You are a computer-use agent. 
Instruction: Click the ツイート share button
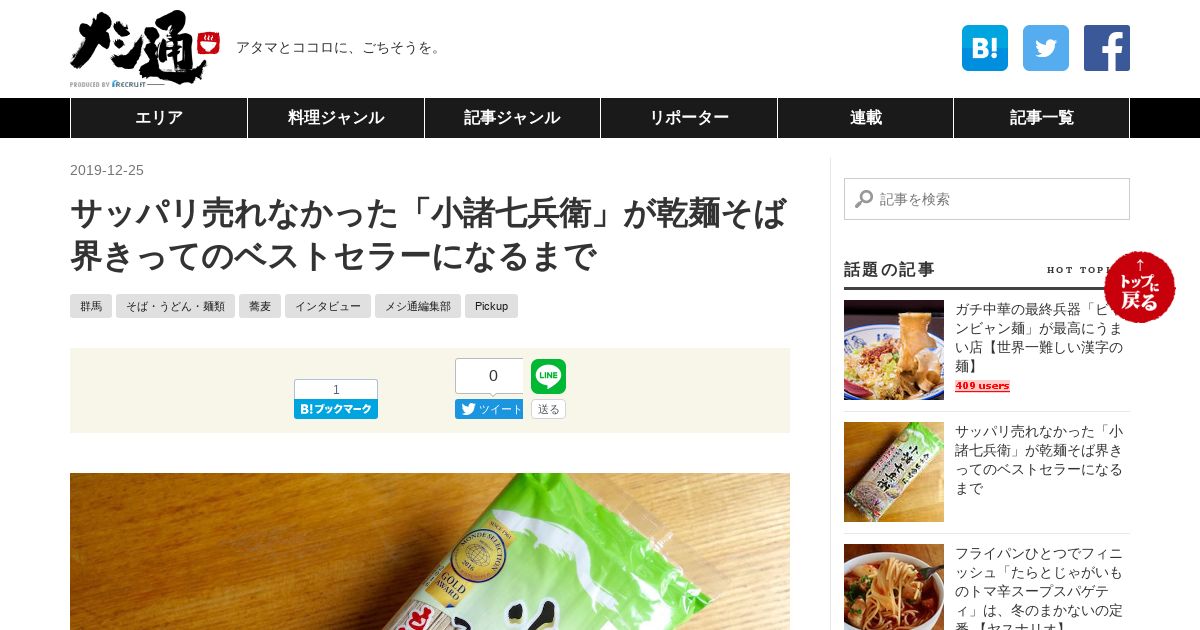click(489, 409)
